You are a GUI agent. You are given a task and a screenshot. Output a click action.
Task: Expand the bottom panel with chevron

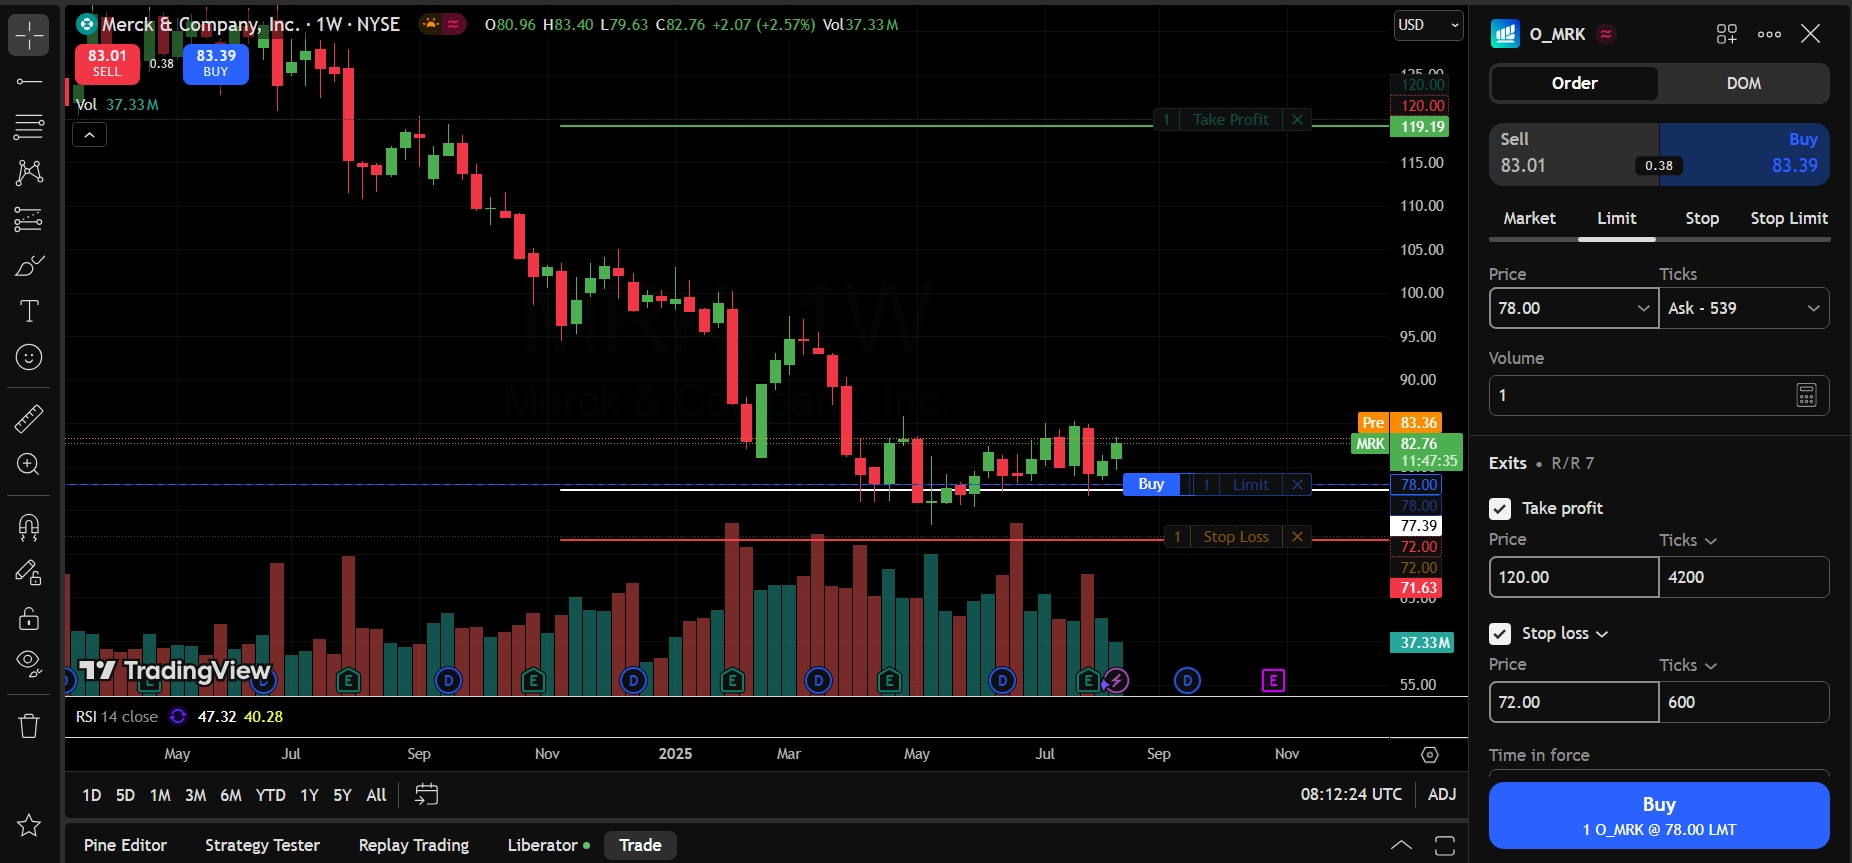[1402, 846]
